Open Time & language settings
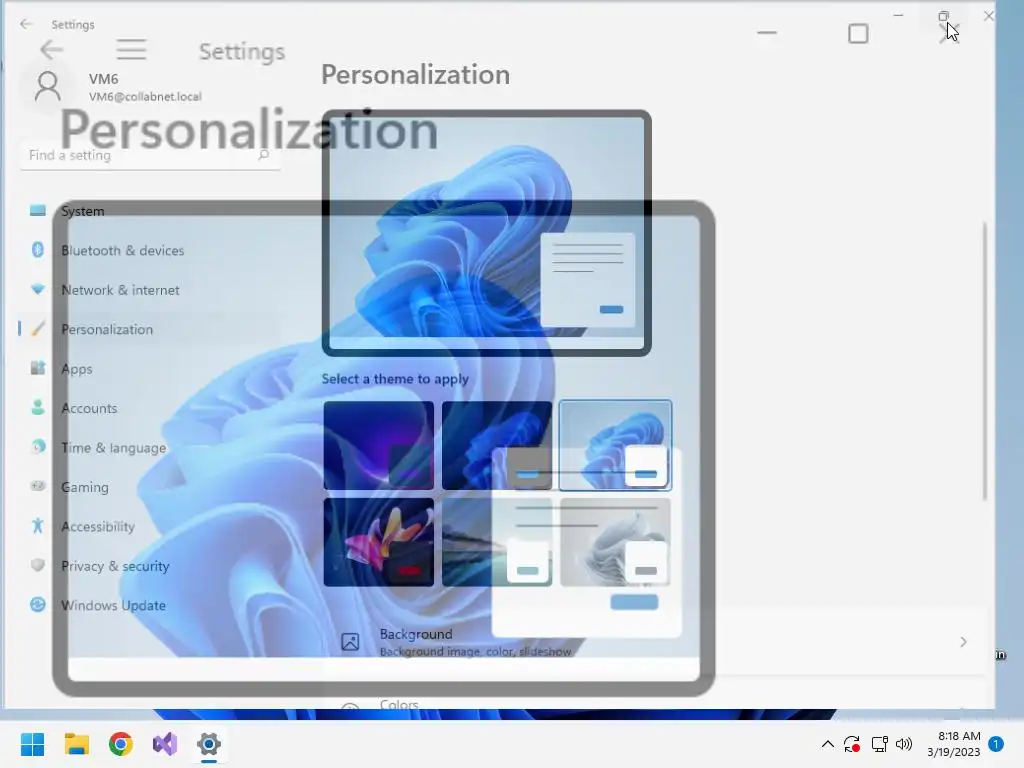Image resolution: width=1024 pixels, height=768 pixels. pyautogui.click(x=149, y=448)
